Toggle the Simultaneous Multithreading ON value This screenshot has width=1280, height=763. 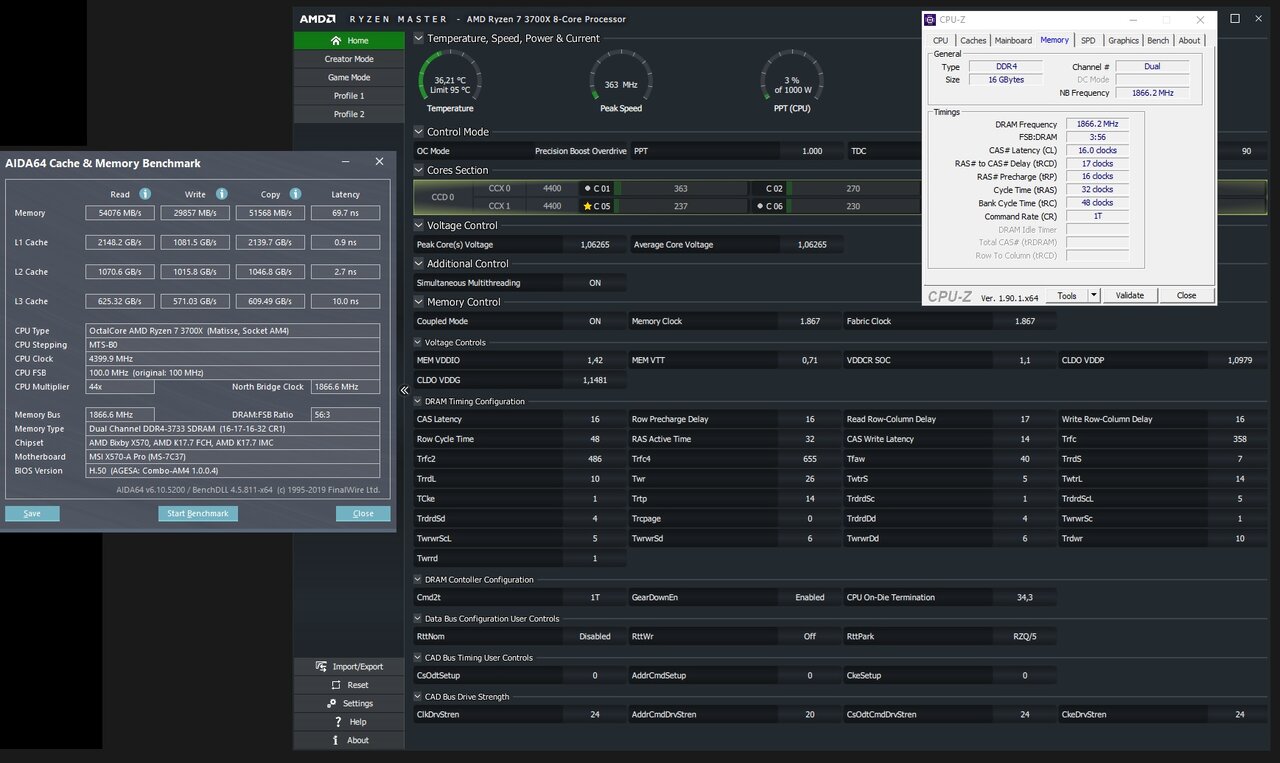click(595, 283)
